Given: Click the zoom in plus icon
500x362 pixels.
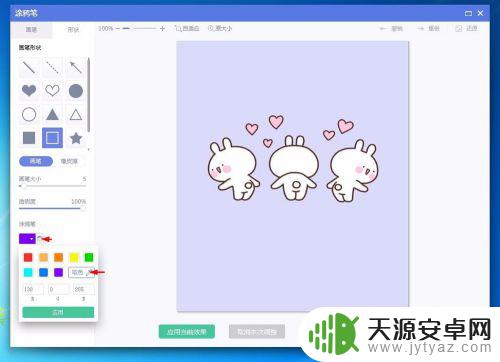Looking at the screenshot, I should coord(162,29).
